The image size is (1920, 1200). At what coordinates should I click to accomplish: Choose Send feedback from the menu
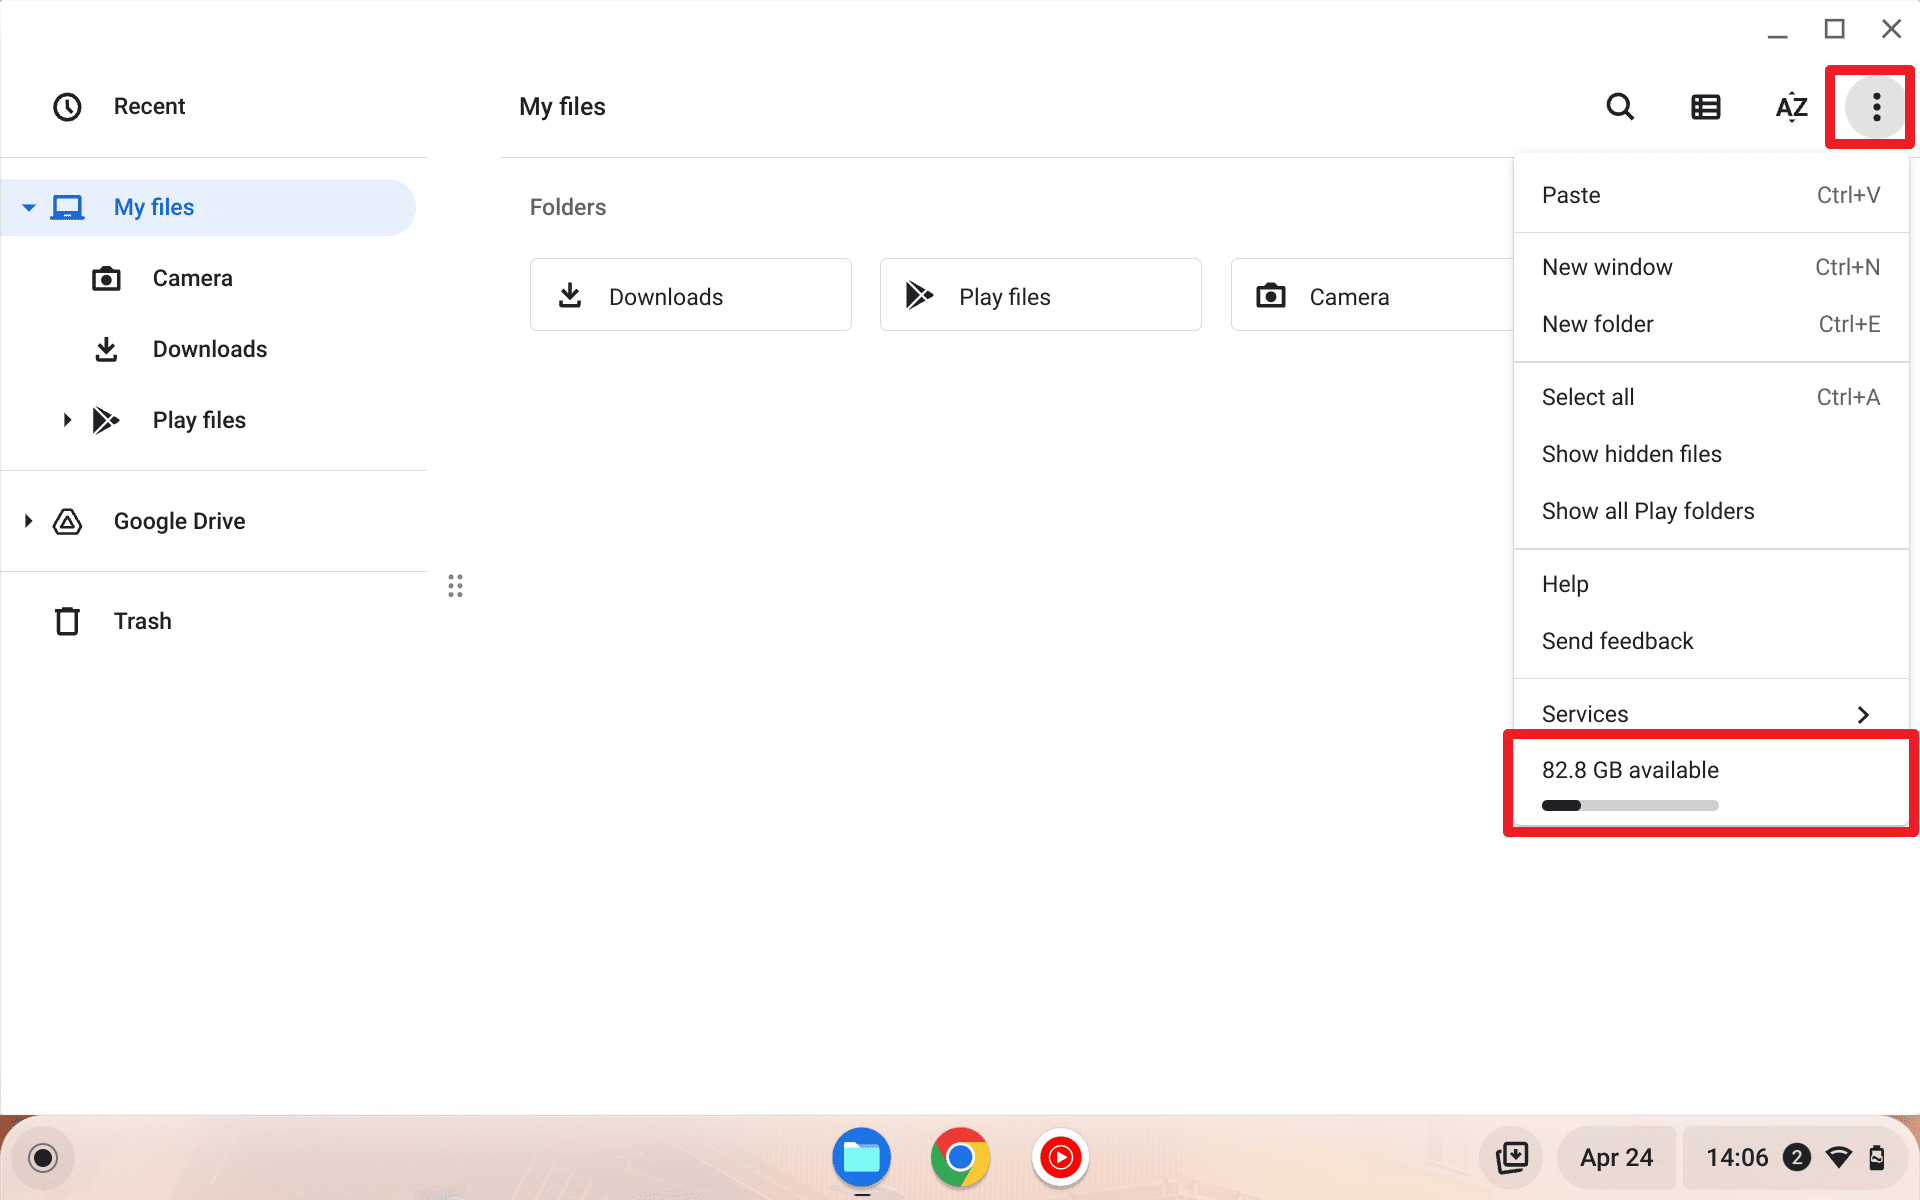pyautogui.click(x=1711, y=641)
